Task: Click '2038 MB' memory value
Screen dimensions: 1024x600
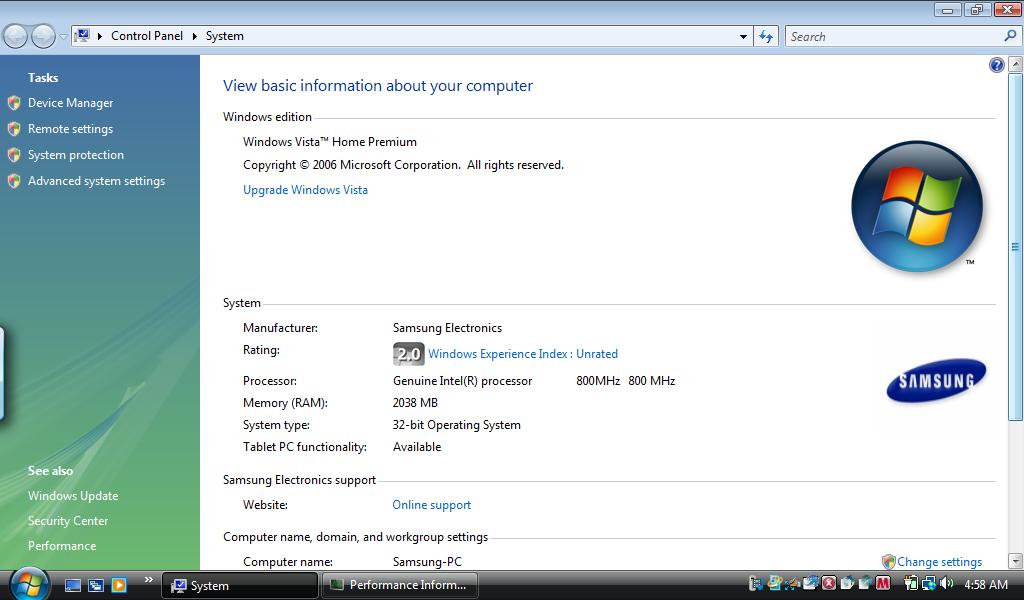Action: 415,403
